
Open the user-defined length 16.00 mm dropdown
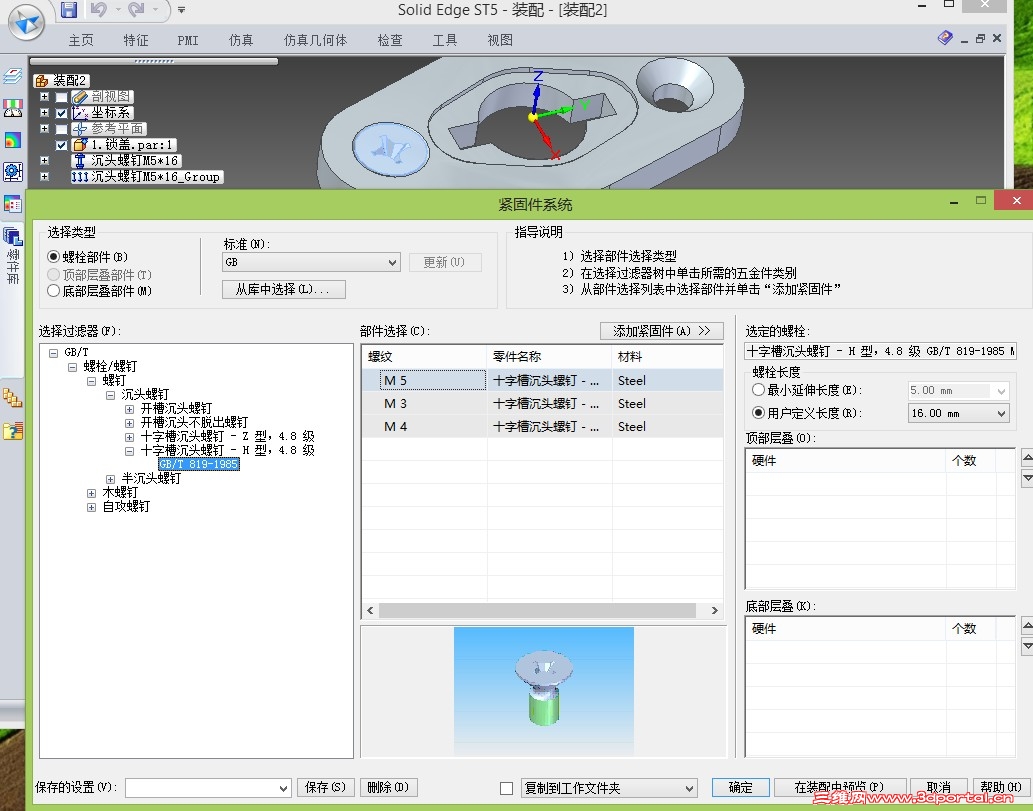click(959, 413)
